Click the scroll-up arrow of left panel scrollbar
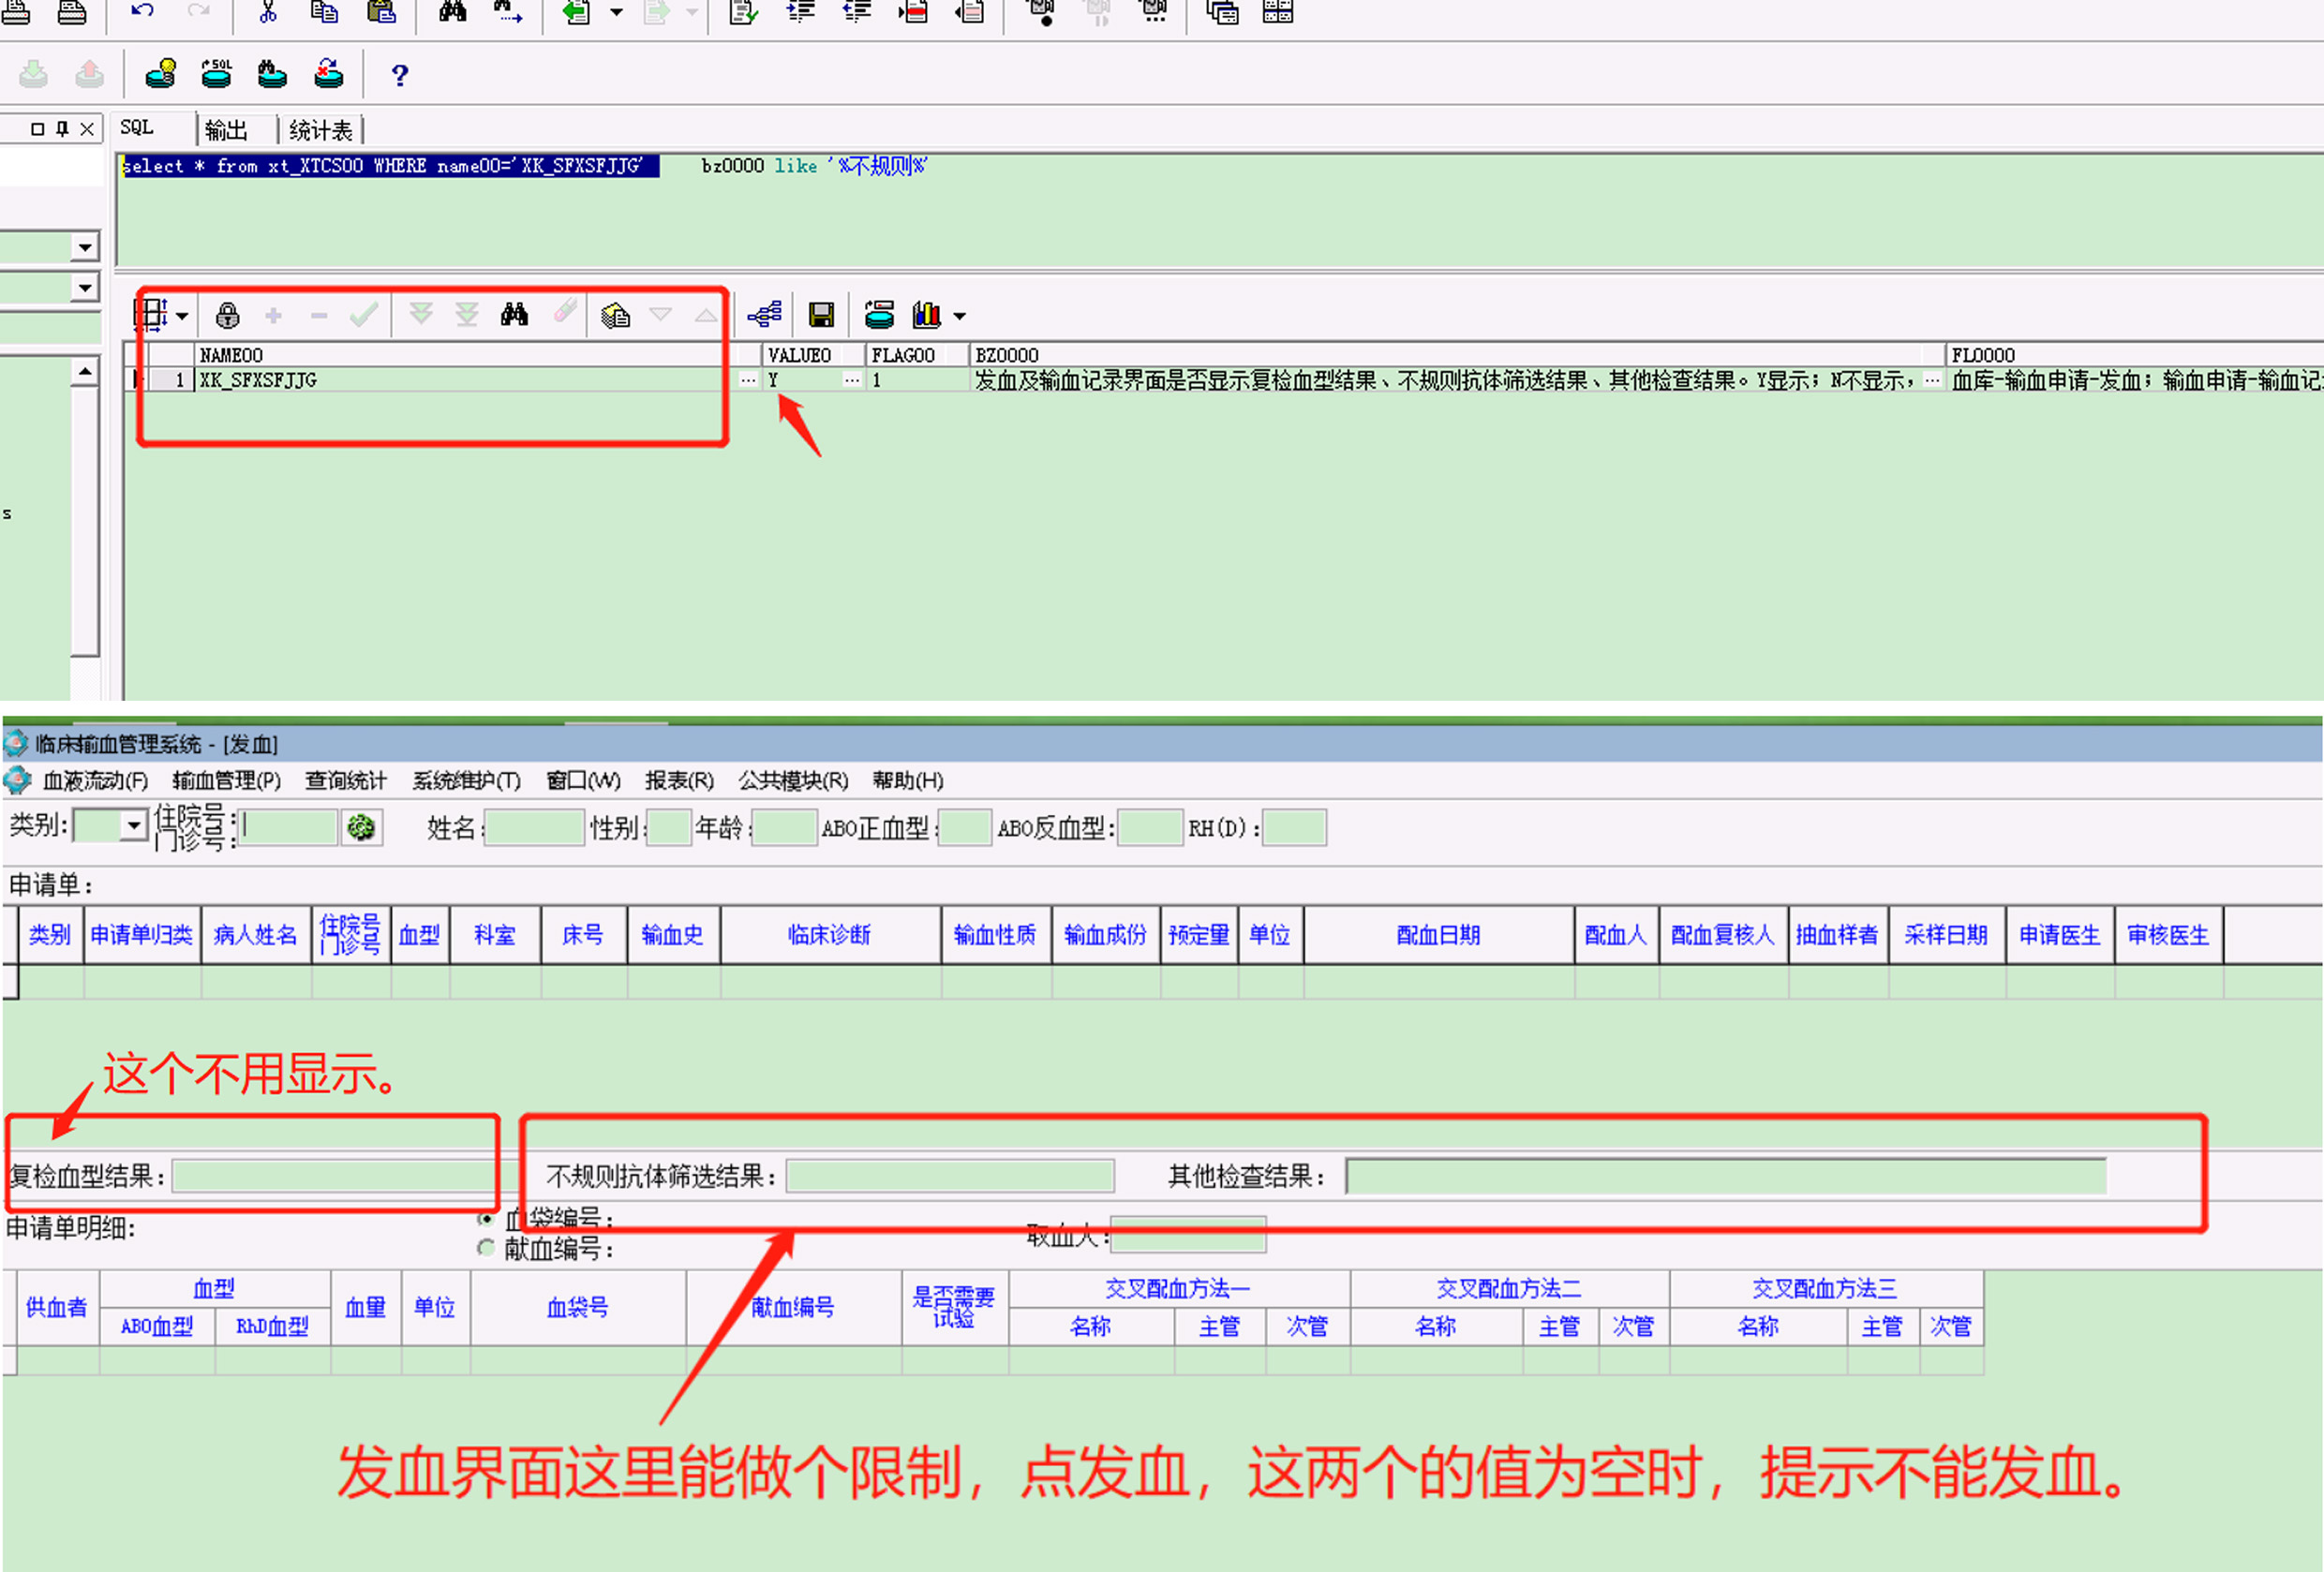The height and width of the screenshot is (1572, 2324). 85,372
